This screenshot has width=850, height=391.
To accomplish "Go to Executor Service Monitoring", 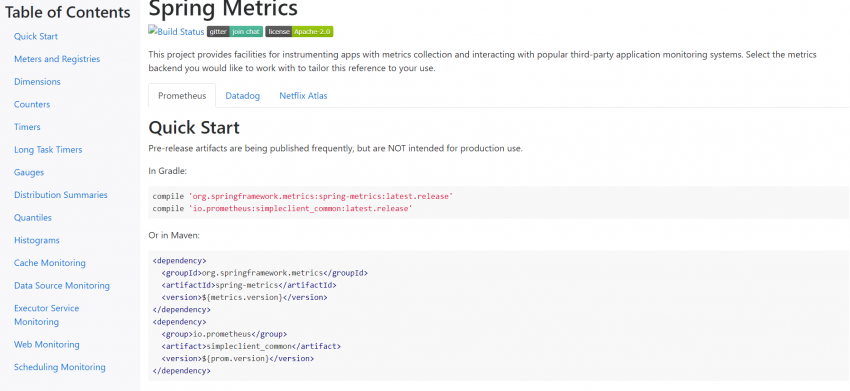I will [x=47, y=315].
